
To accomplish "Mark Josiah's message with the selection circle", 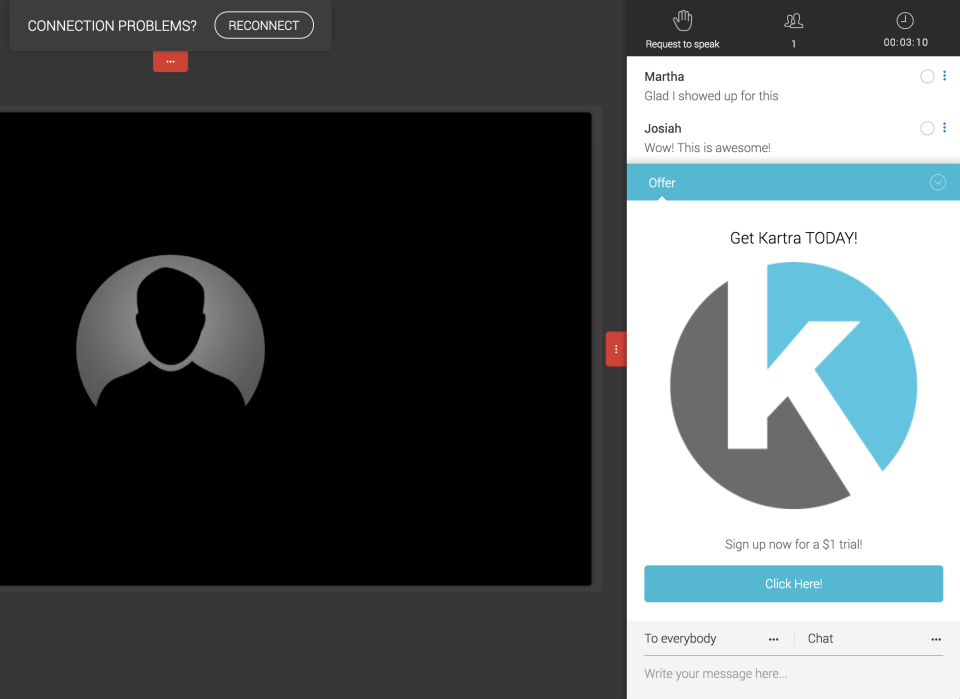I will (927, 128).
